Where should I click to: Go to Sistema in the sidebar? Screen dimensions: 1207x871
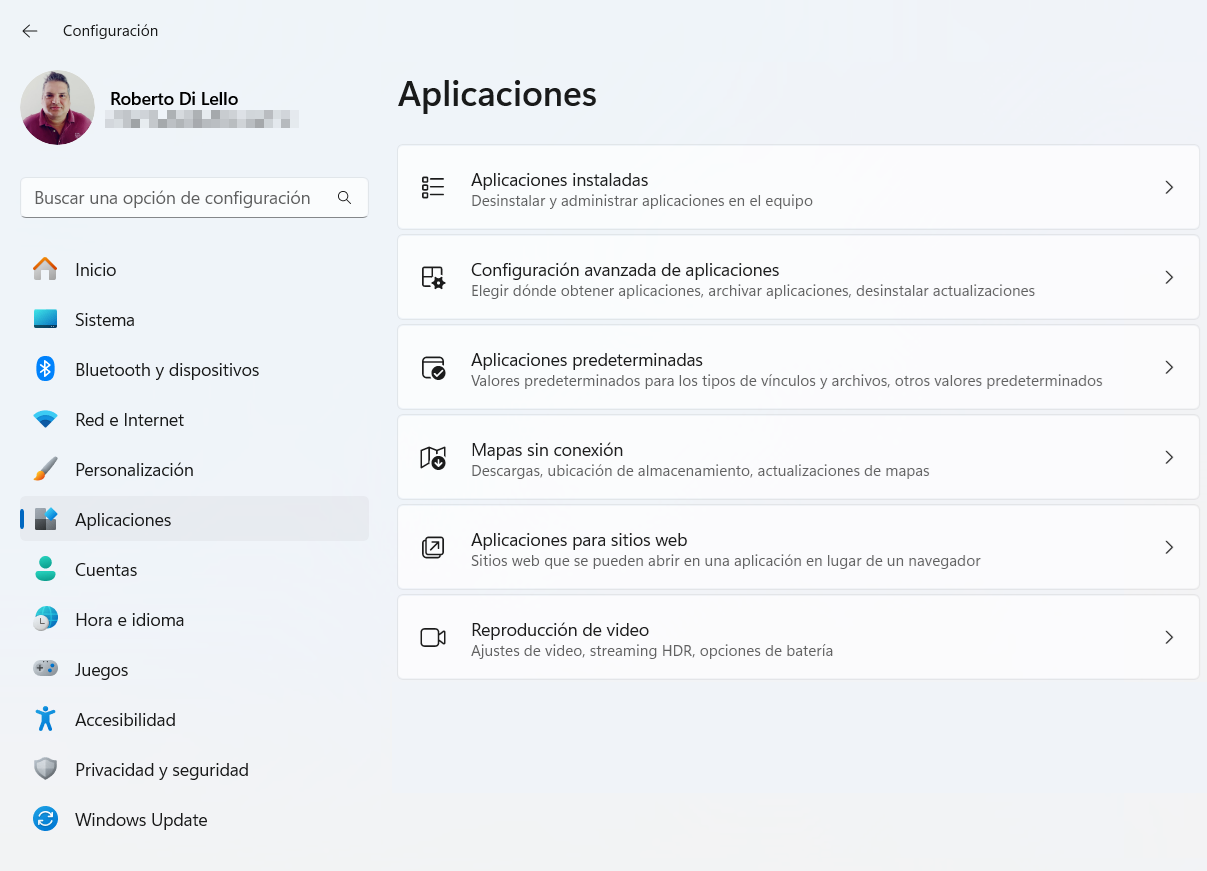[x=104, y=320]
